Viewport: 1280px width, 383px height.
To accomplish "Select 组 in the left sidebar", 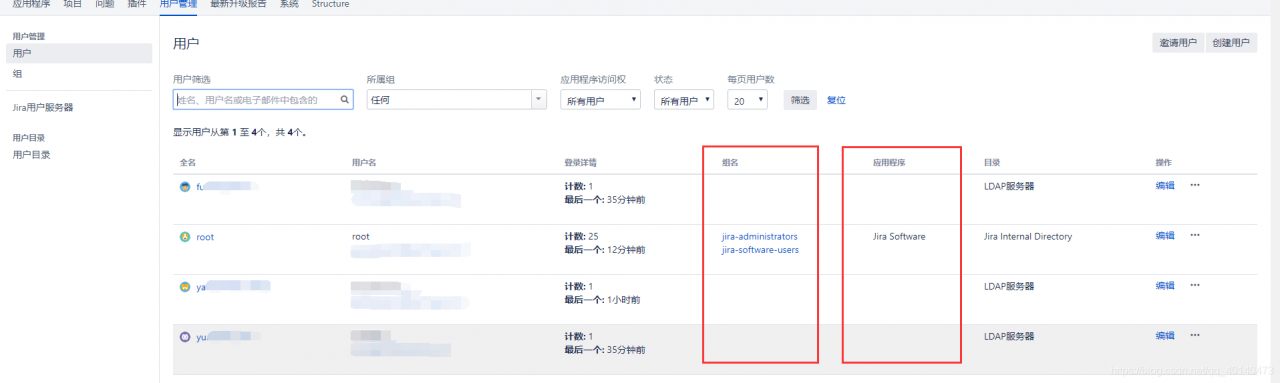I will point(17,74).
